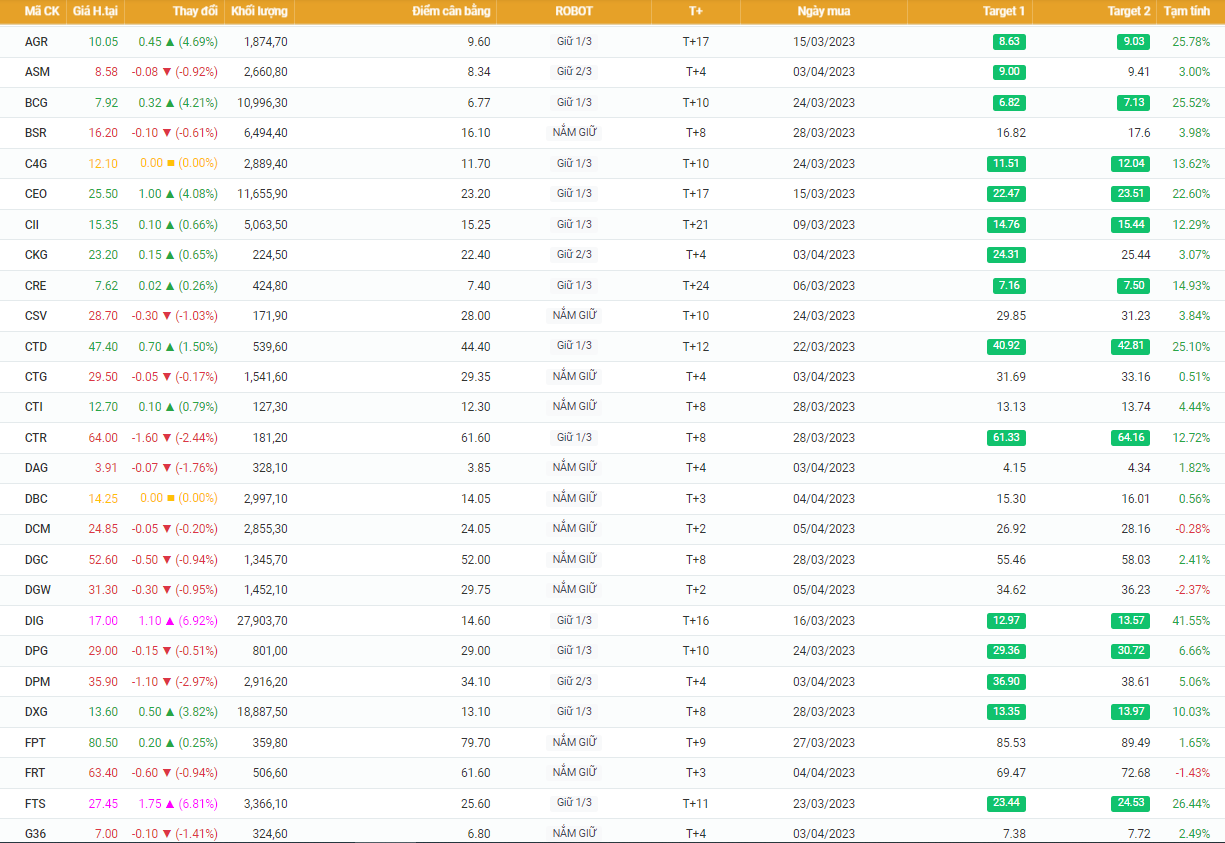This screenshot has width=1225, height=843.
Task: Click the 1.75 (6.81%) change for FTS
Action: tap(177, 804)
